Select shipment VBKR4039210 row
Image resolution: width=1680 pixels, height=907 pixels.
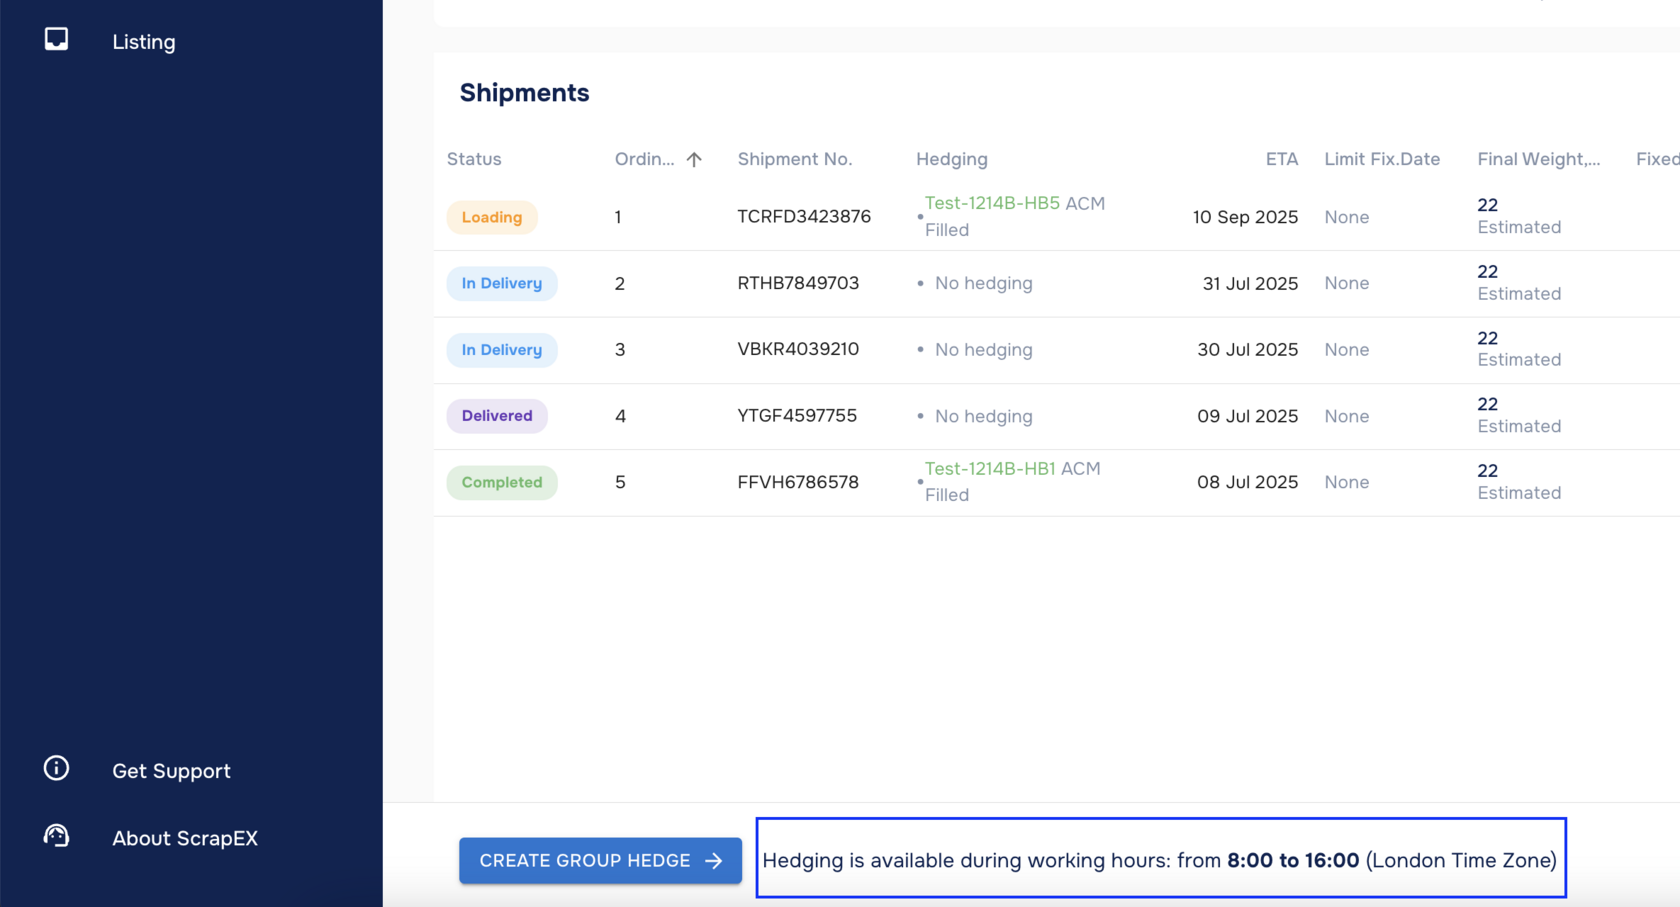pyautogui.click(x=797, y=350)
